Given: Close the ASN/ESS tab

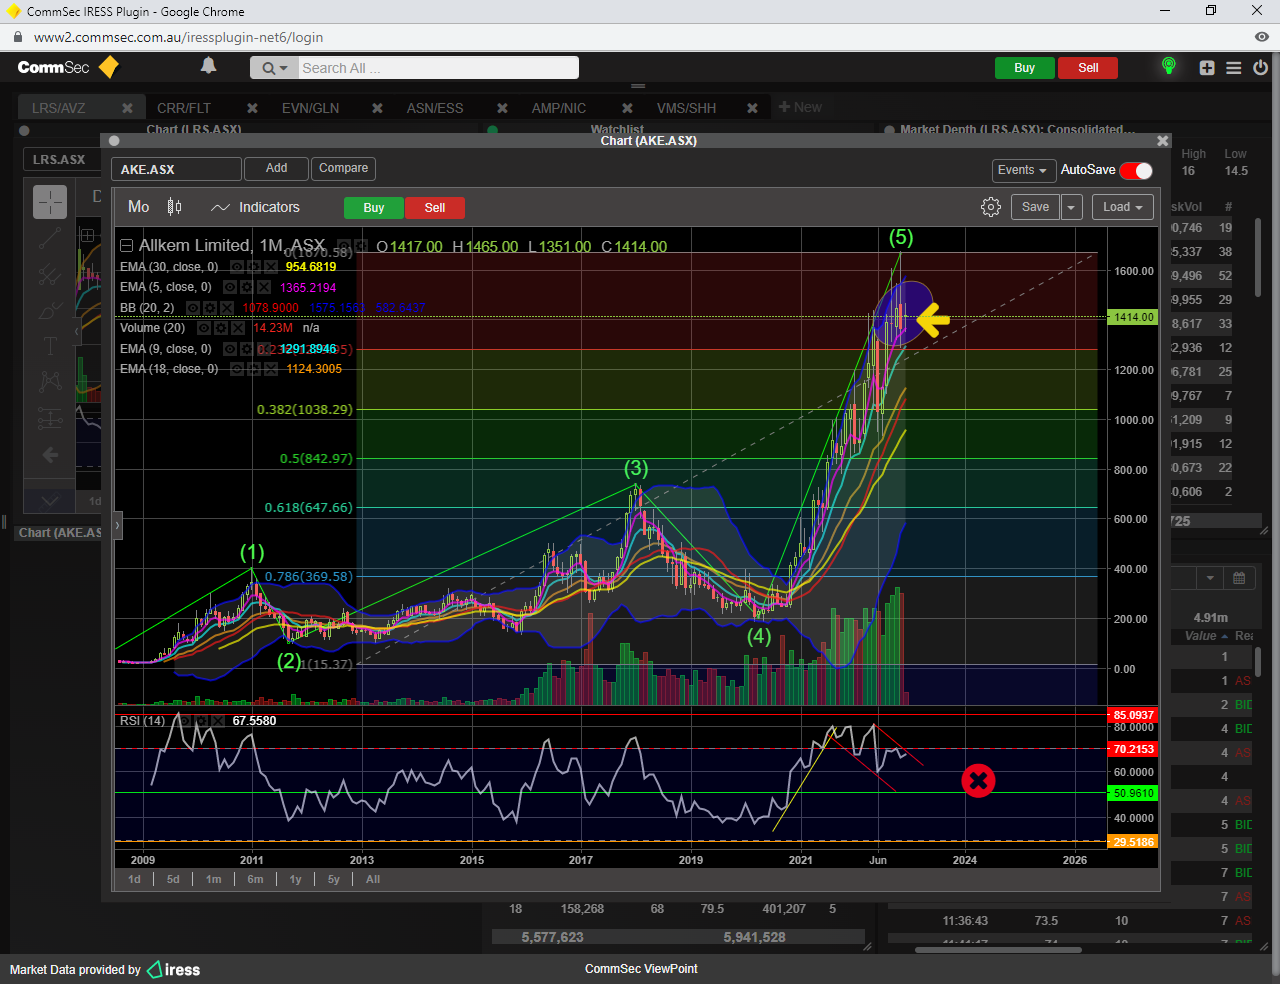Looking at the screenshot, I should tap(502, 108).
